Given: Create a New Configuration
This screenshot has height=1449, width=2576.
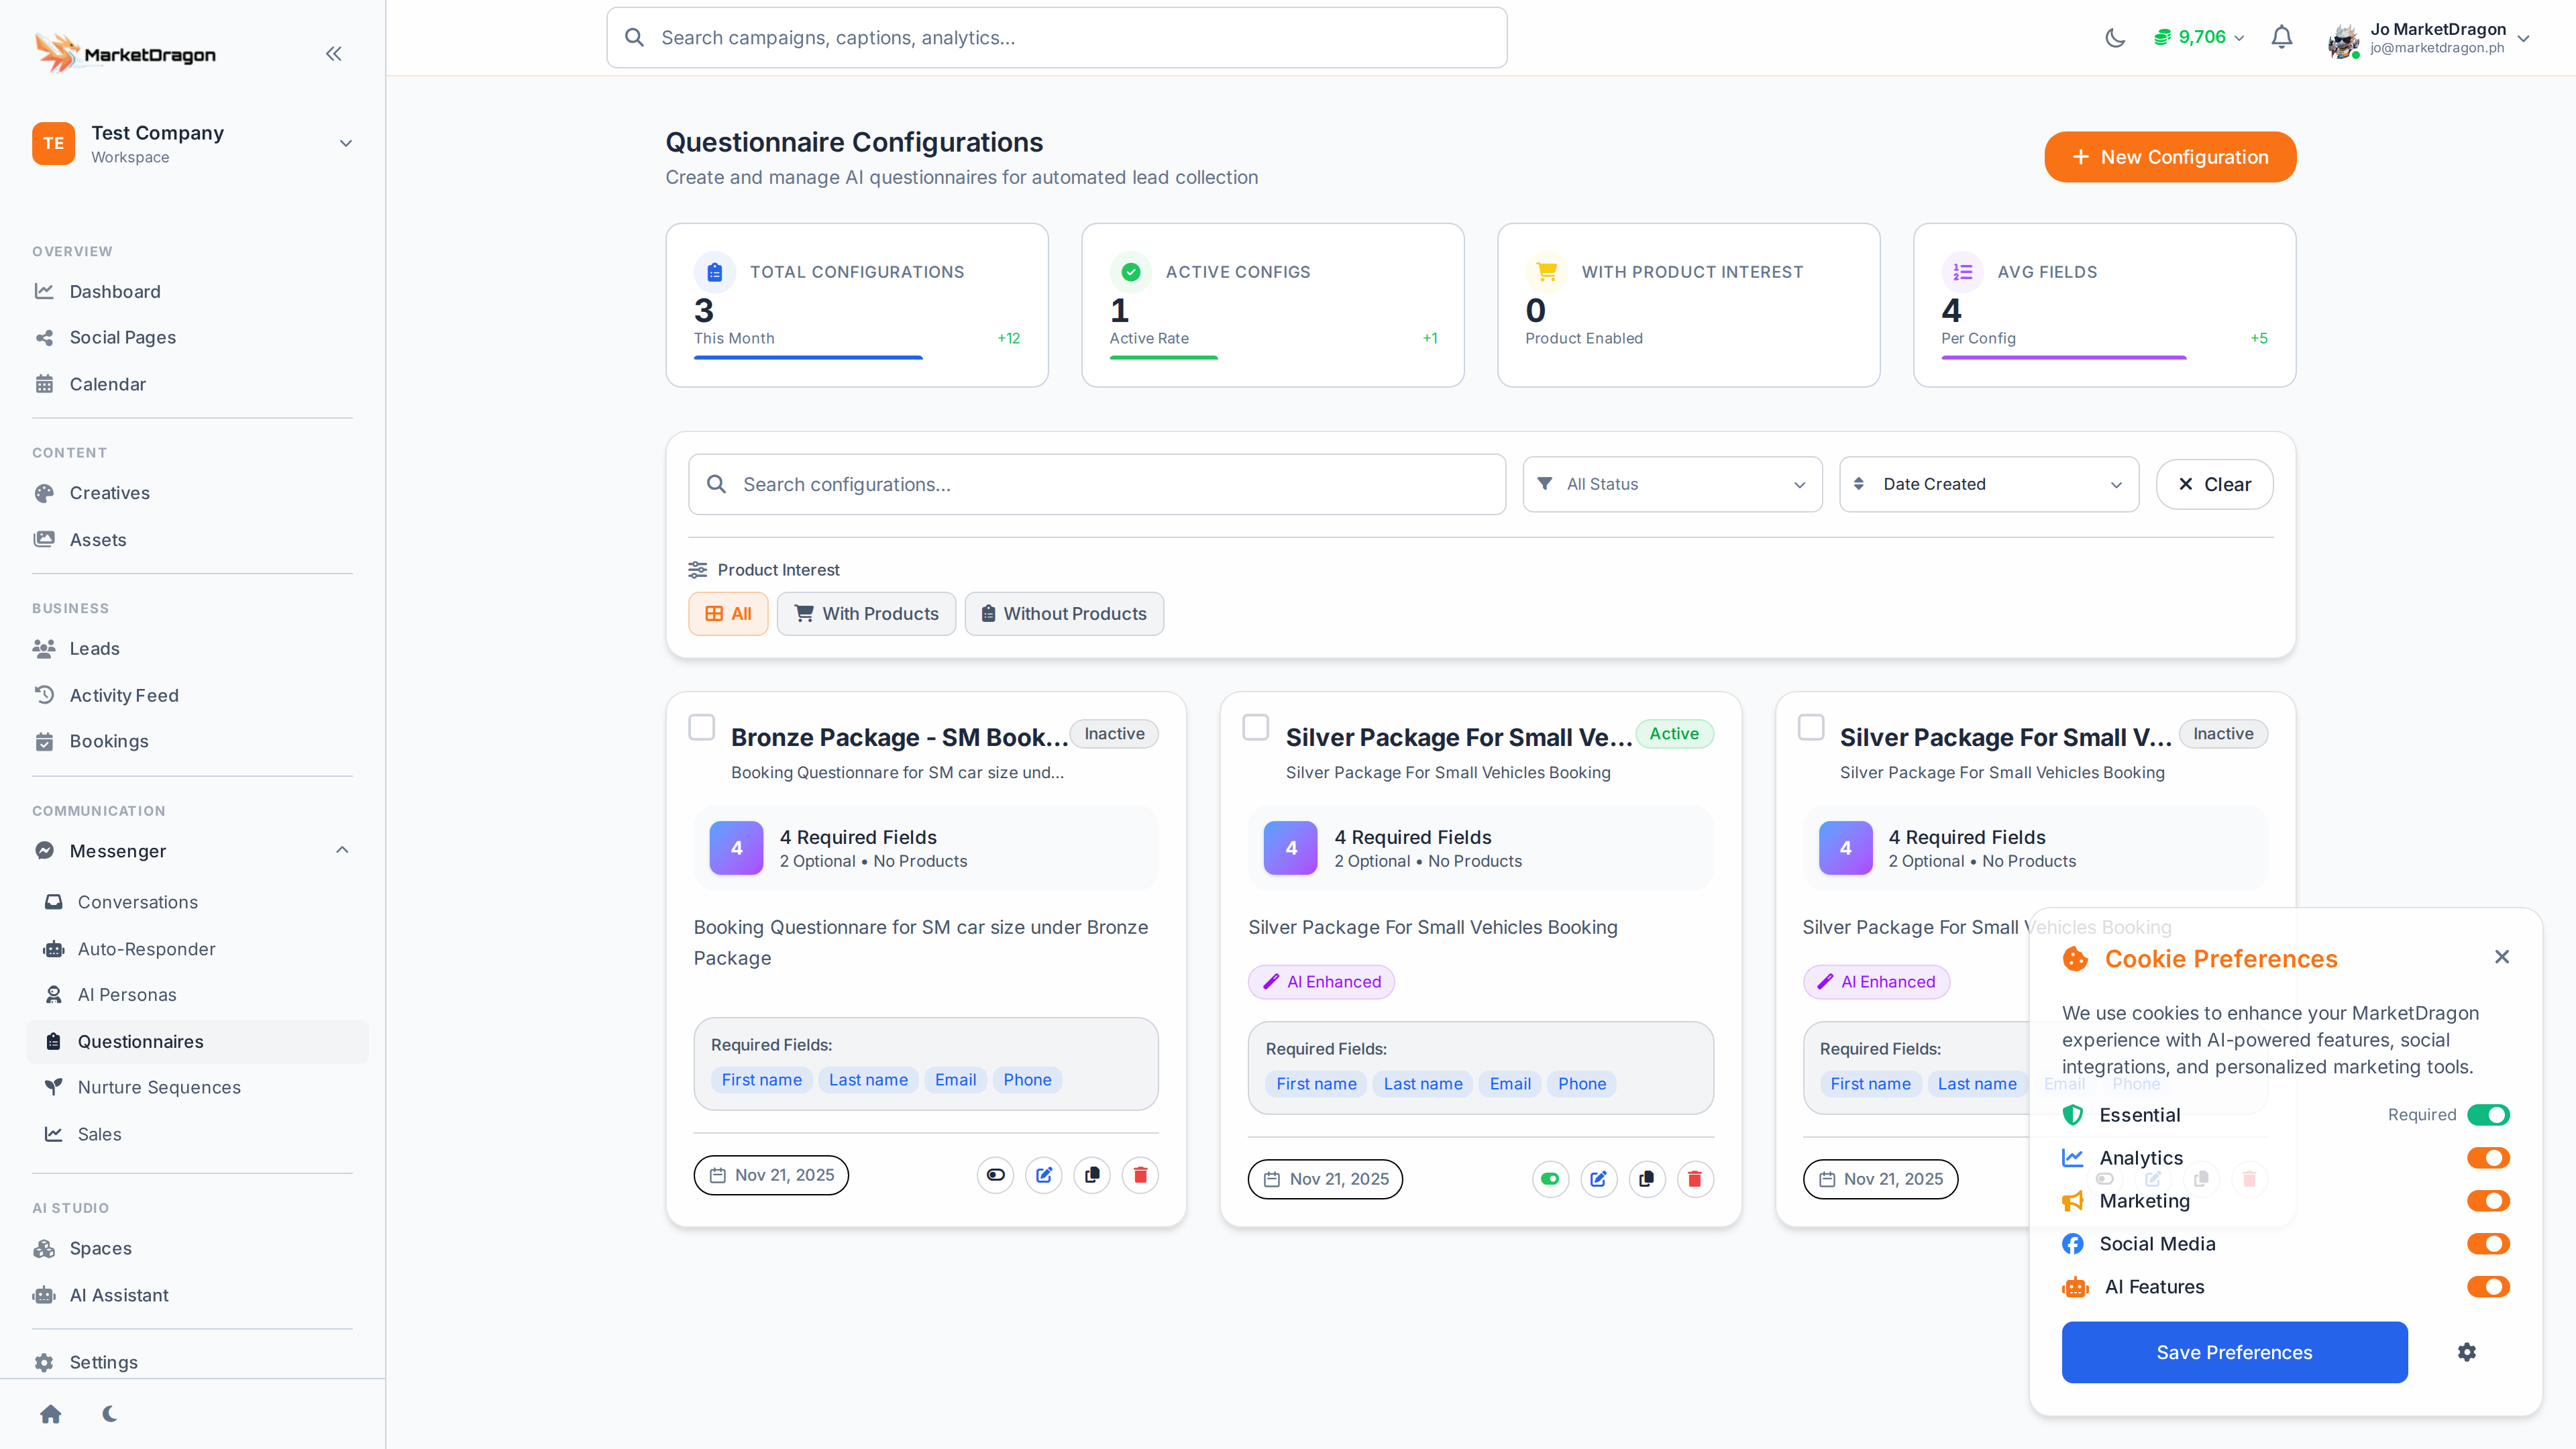Looking at the screenshot, I should (2170, 157).
